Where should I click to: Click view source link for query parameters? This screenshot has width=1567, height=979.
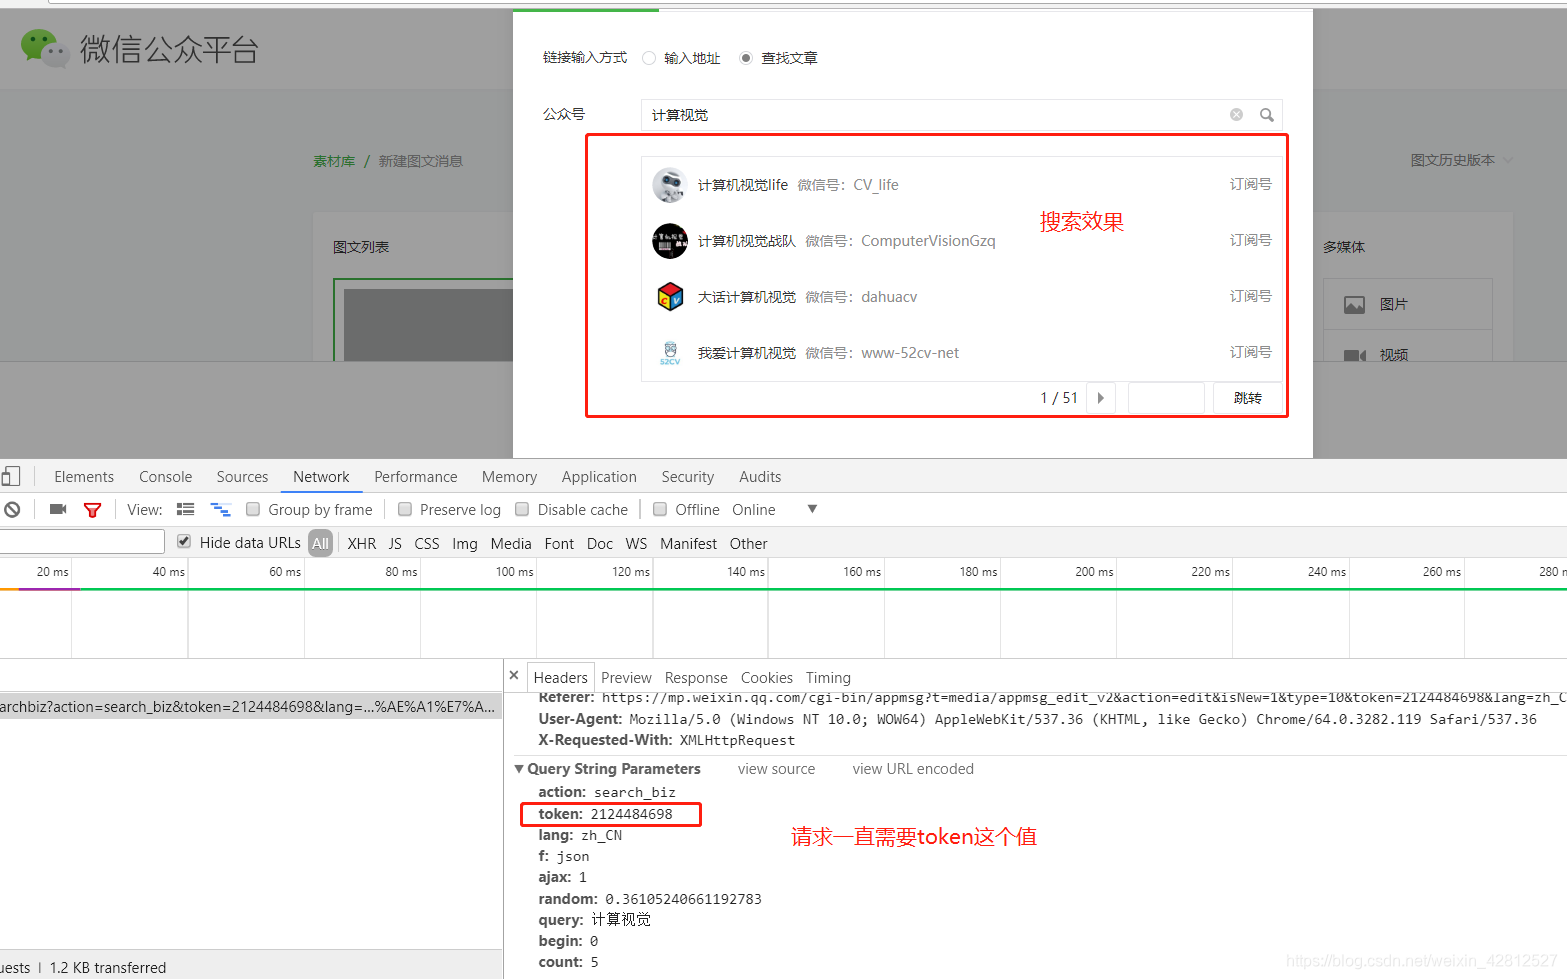[x=777, y=769]
